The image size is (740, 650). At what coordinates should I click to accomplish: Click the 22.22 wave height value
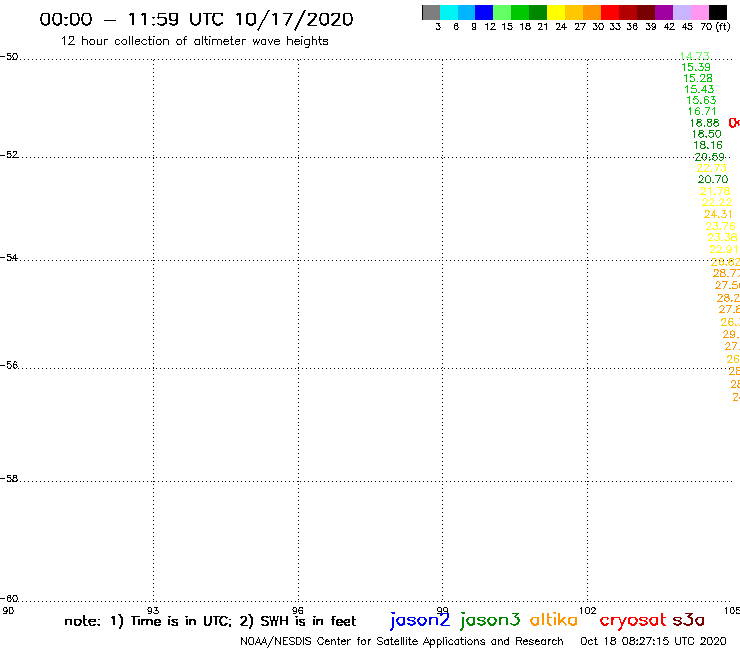717,203
